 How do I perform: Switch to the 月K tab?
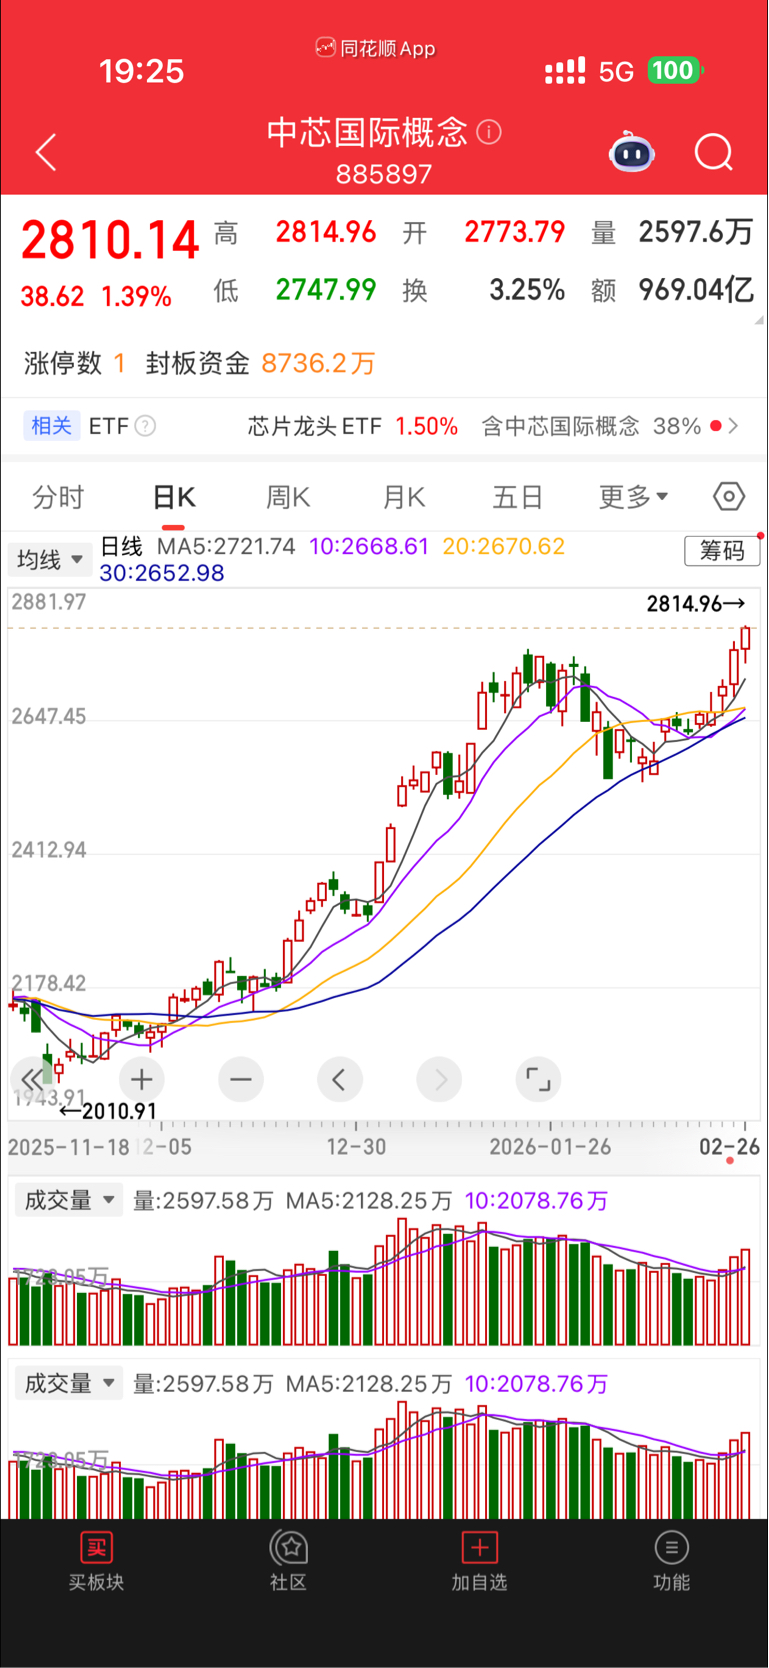[404, 497]
